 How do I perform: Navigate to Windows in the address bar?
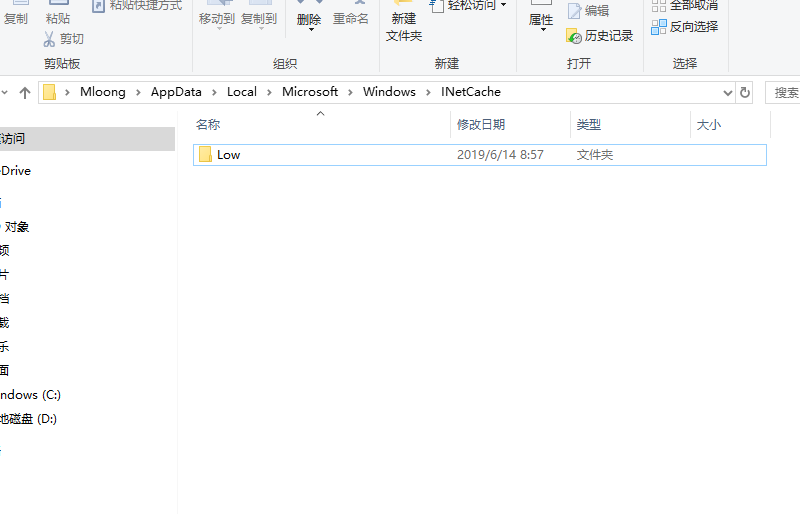pos(389,92)
